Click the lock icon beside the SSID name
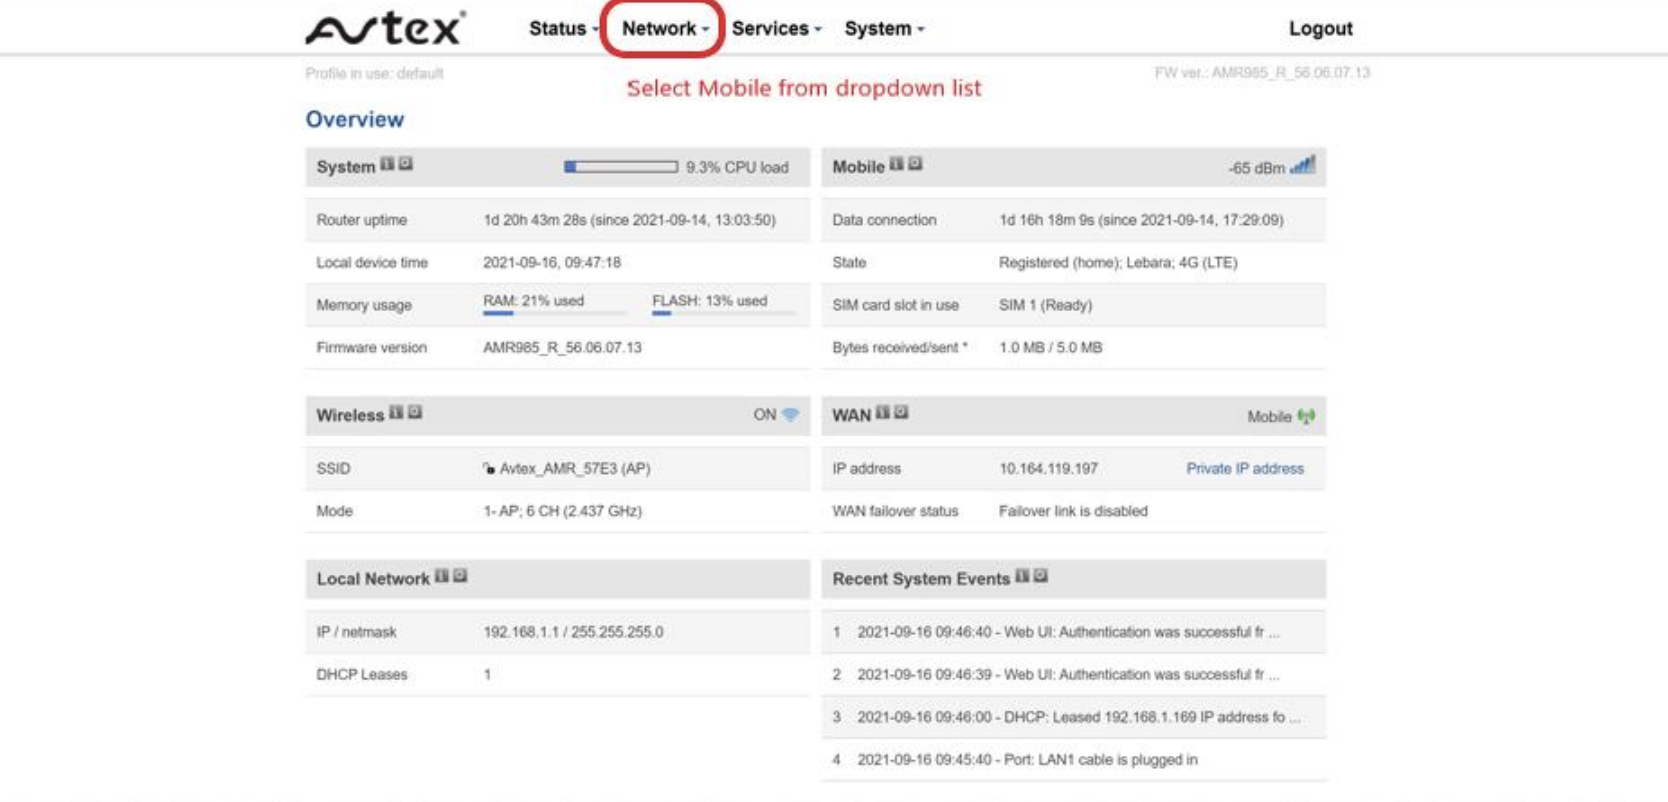Viewport: 1668px width, 802px height. coord(489,468)
